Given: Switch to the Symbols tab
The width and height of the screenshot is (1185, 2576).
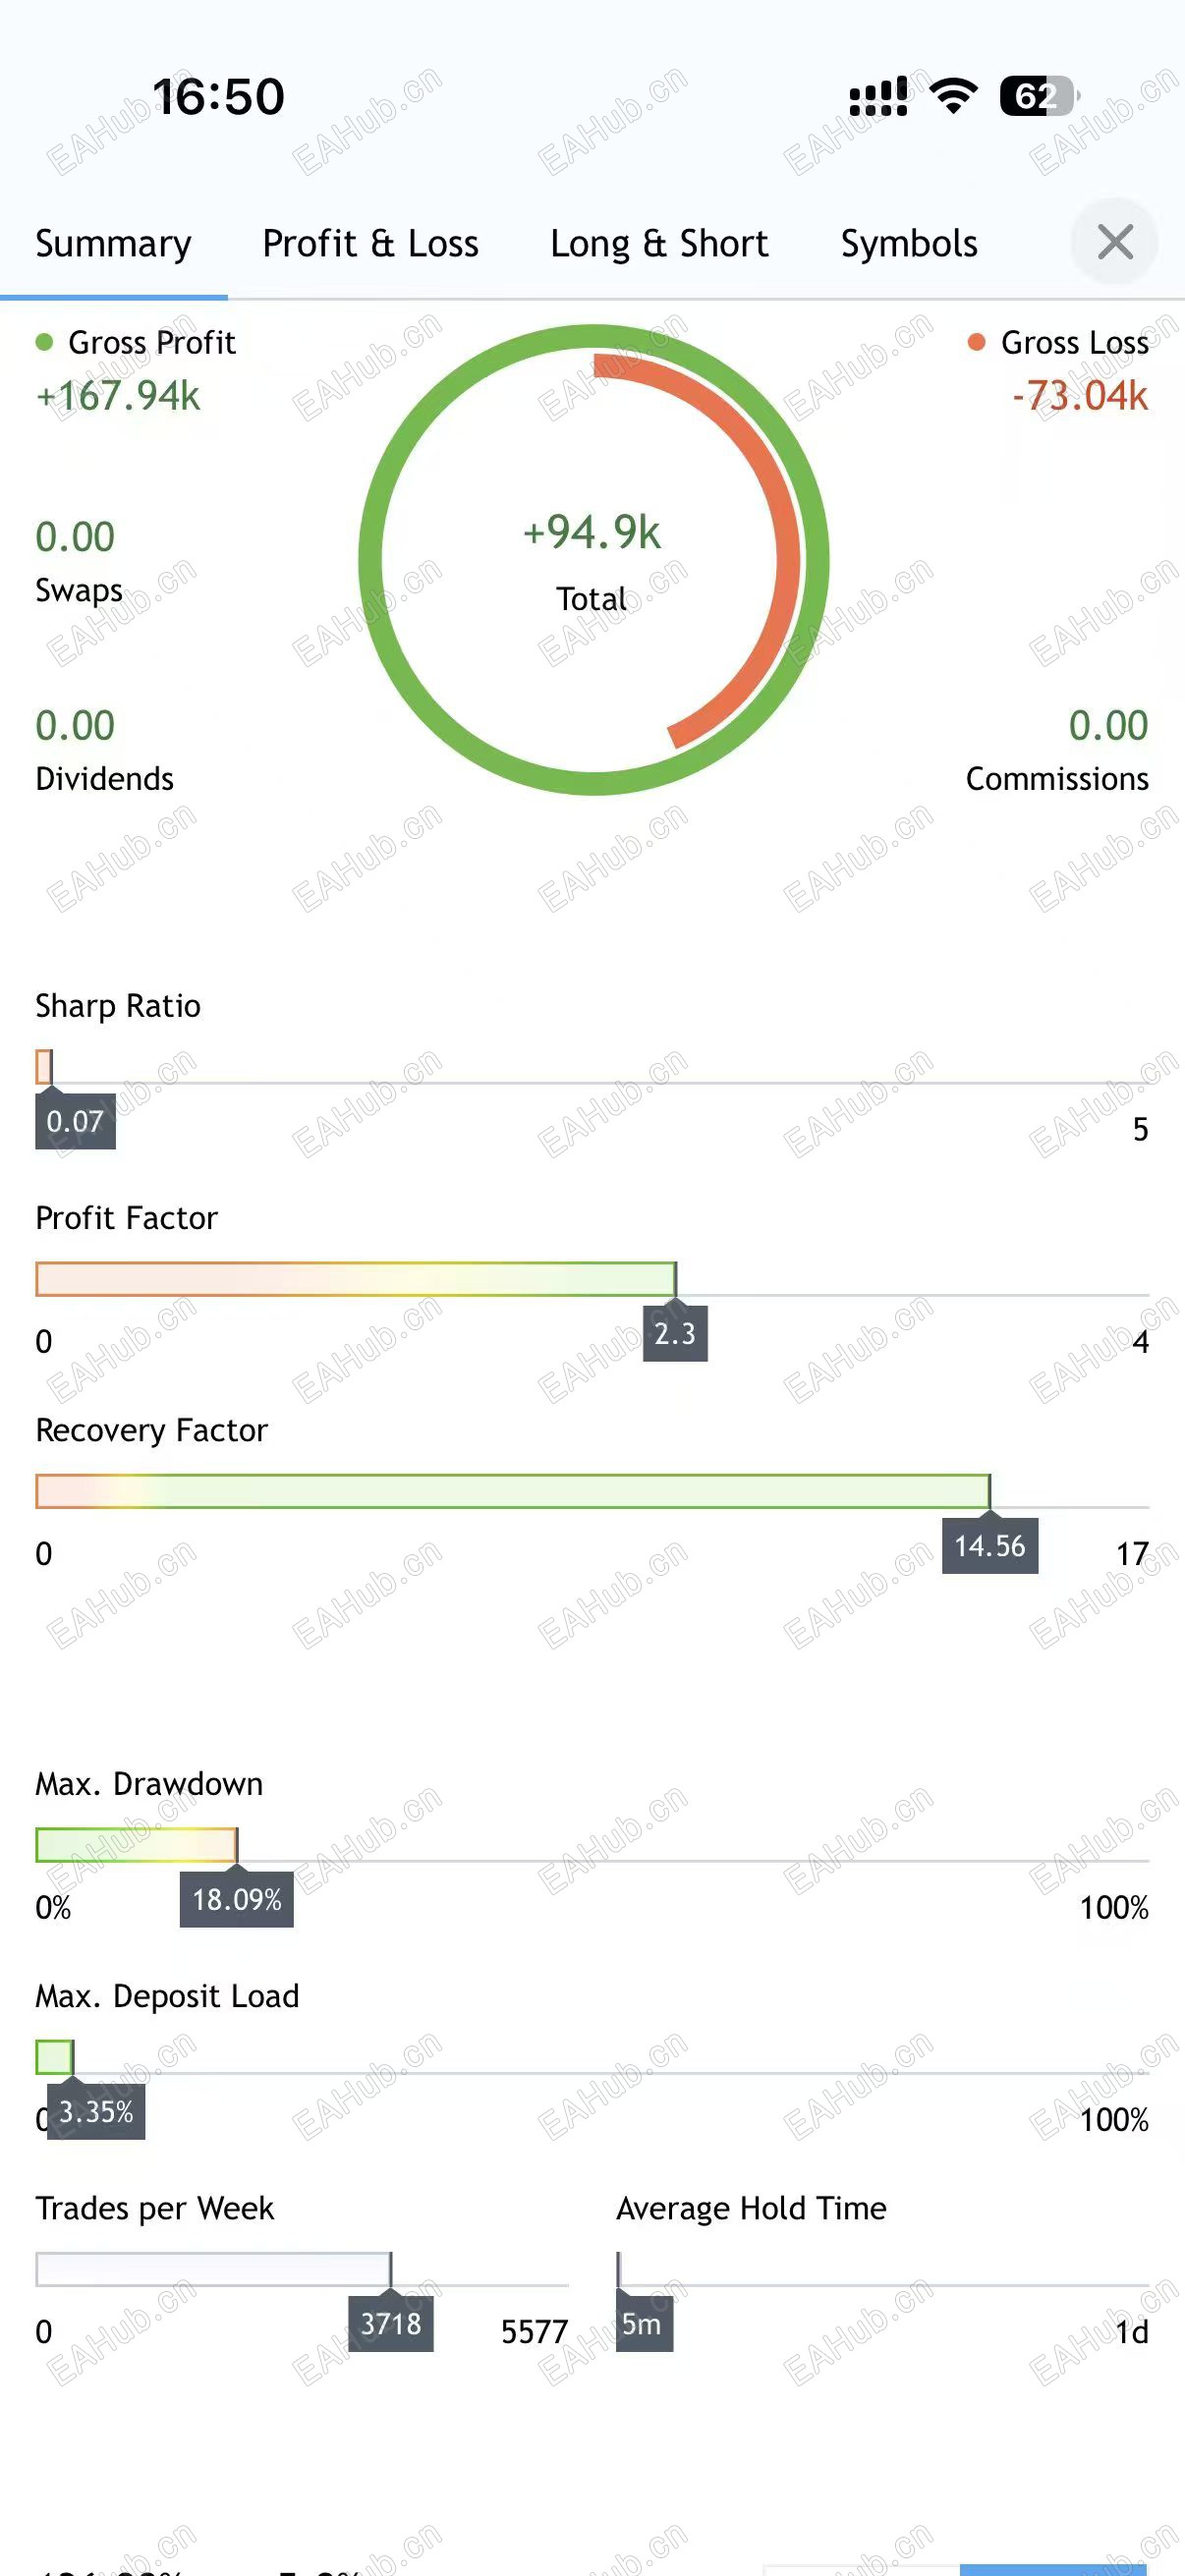Looking at the screenshot, I should pyautogui.click(x=909, y=244).
